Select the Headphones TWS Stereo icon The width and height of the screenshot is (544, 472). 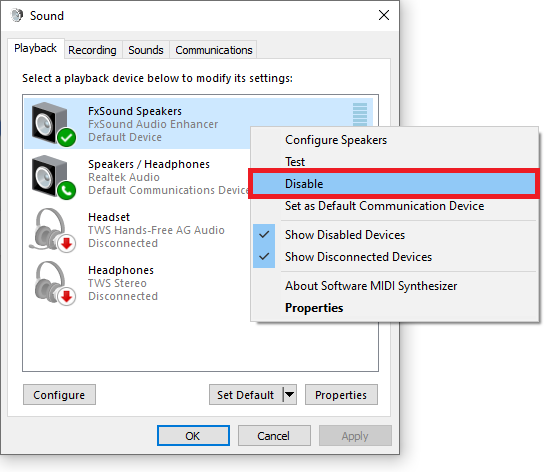tap(55, 283)
